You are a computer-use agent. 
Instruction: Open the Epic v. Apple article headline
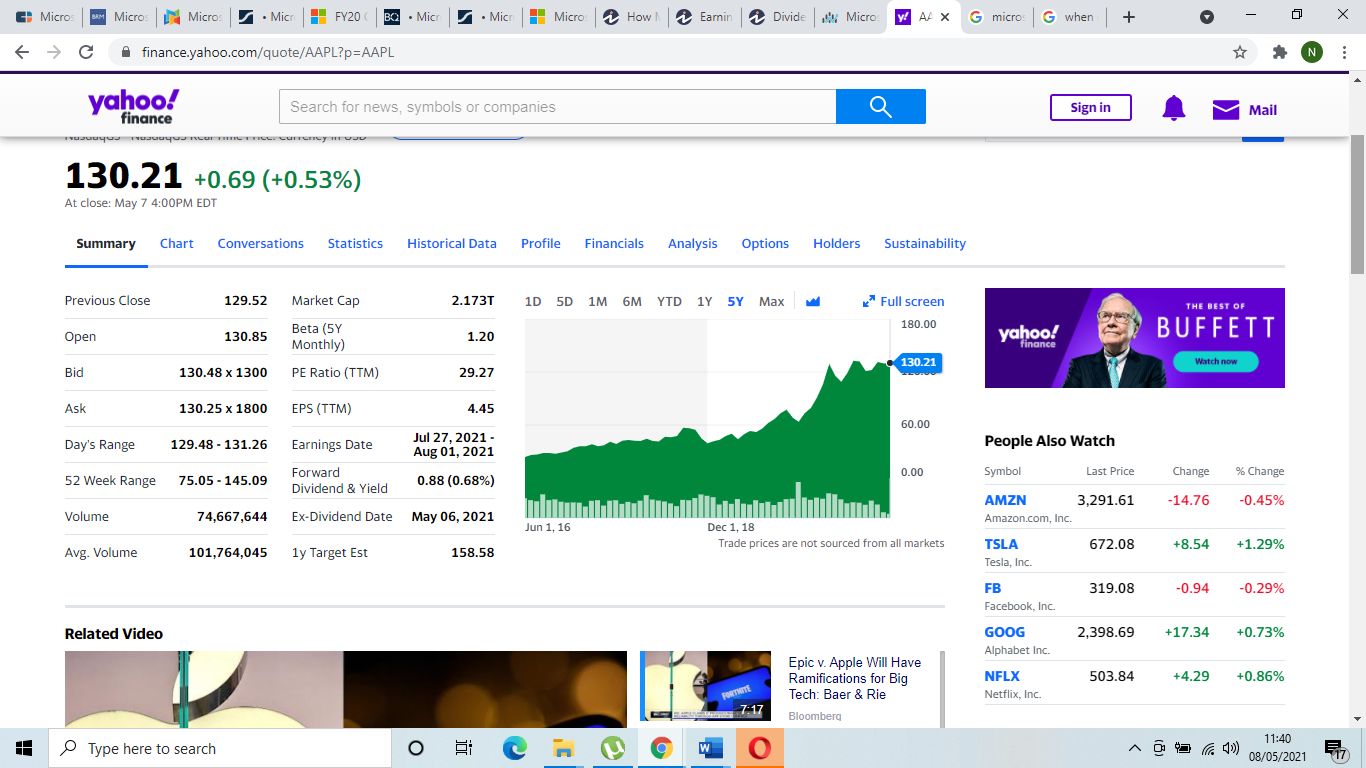(x=855, y=678)
